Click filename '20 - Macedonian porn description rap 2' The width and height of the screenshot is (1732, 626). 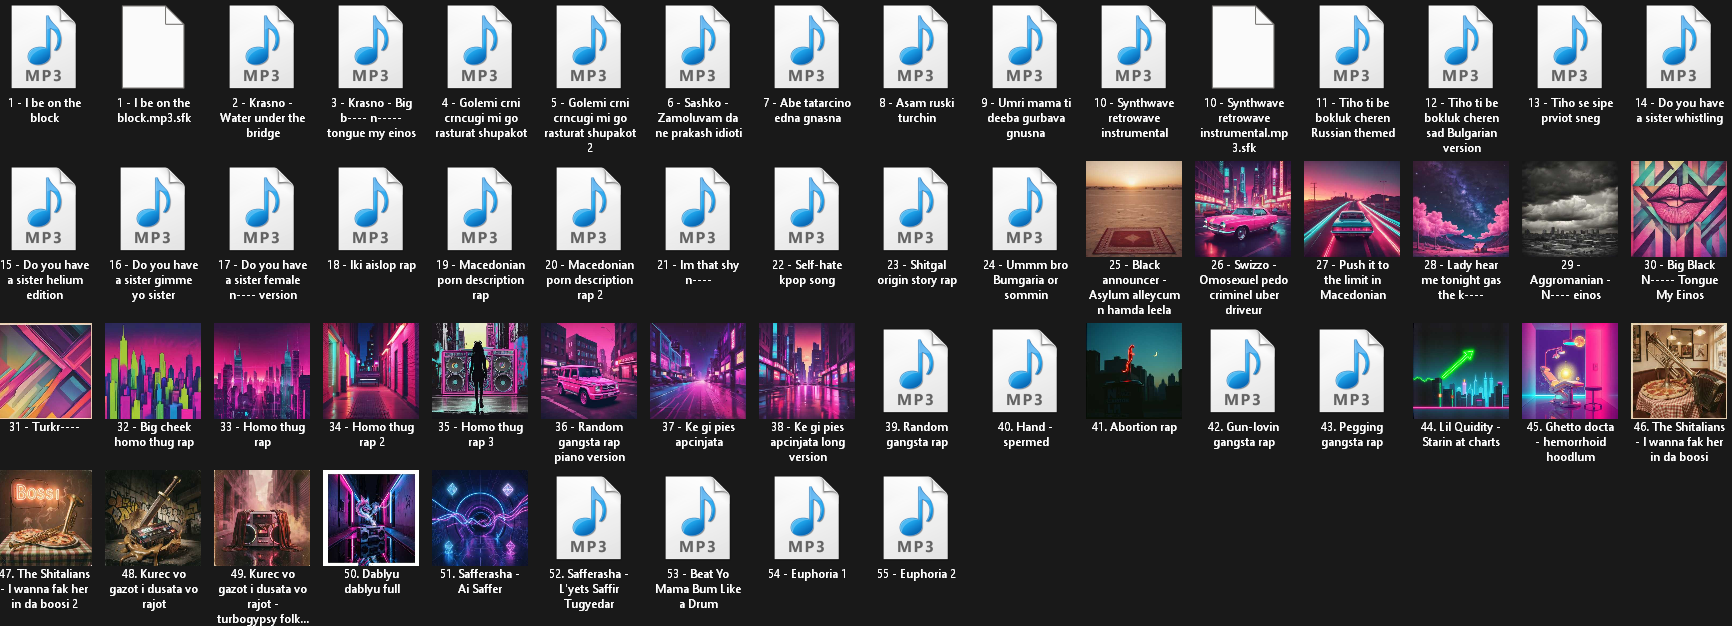pos(589,280)
